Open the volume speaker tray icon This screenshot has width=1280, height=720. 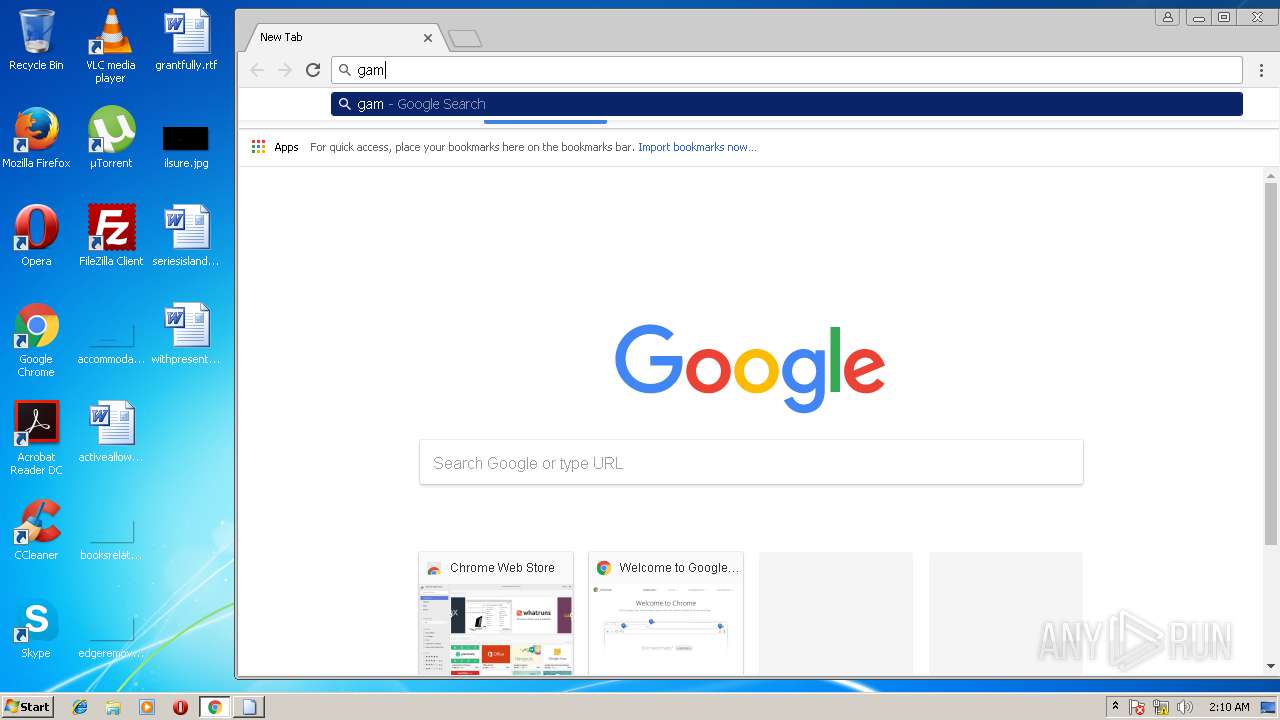pyautogui.click(x=1185, y=707)
